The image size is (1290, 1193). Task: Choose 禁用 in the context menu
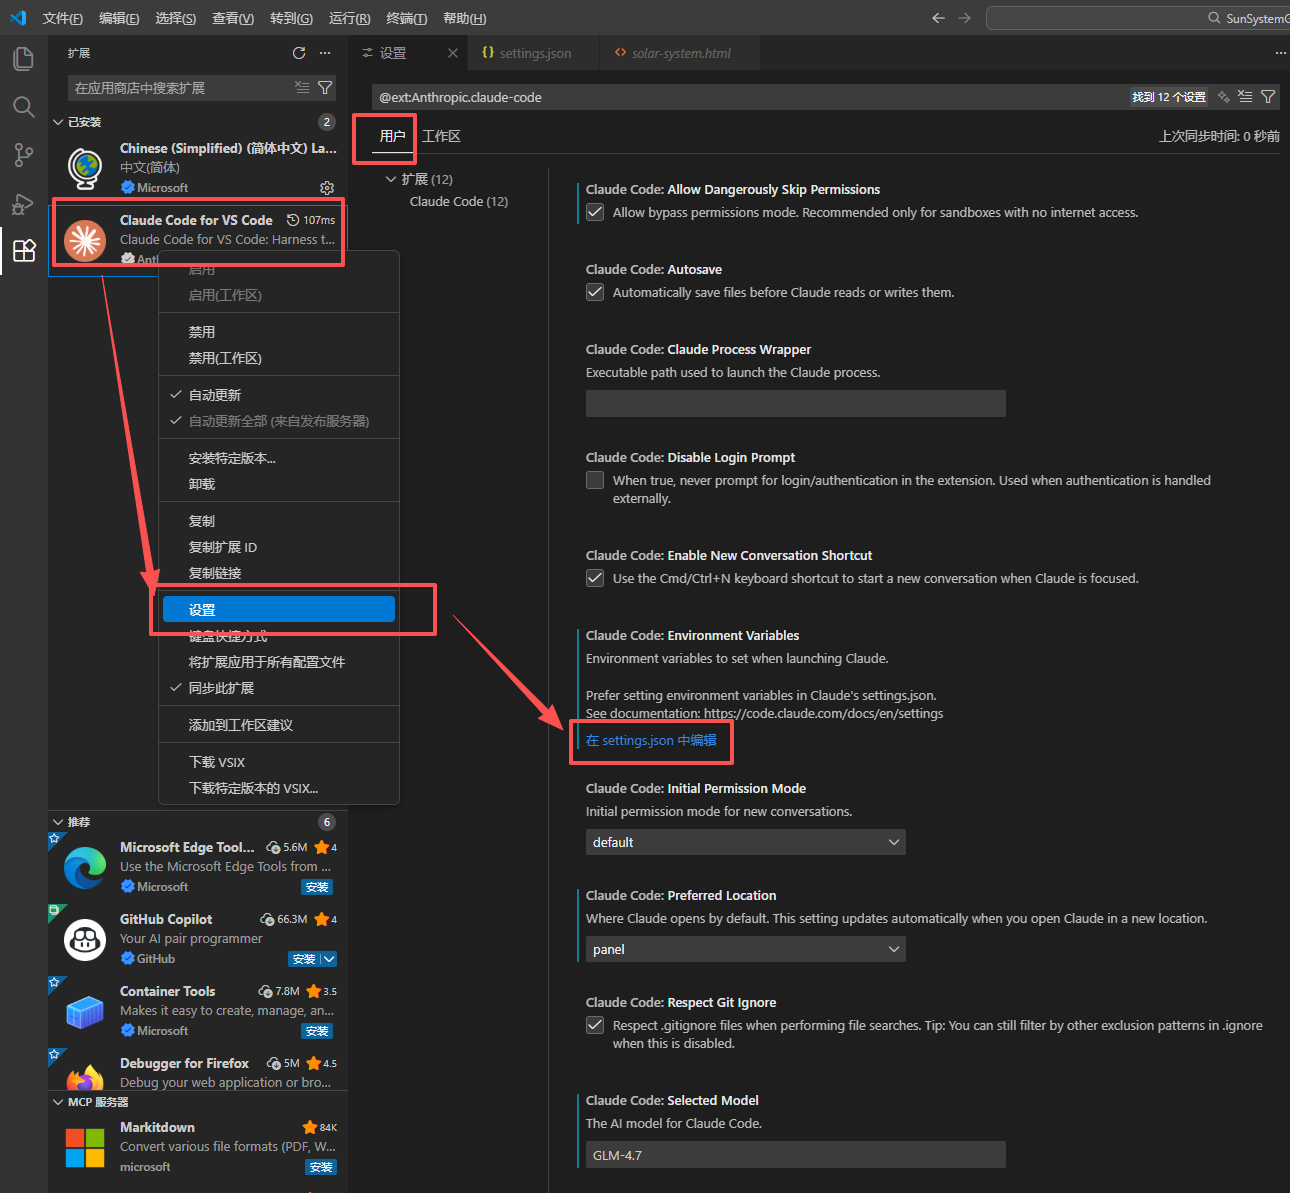(279, 332)
